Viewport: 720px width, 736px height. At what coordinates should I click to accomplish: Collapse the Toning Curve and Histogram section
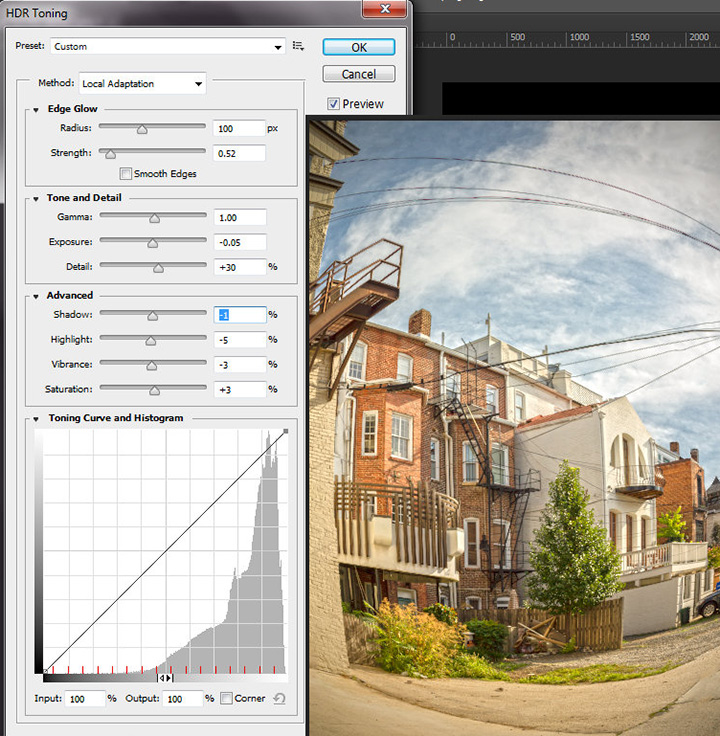pos(37,418)
